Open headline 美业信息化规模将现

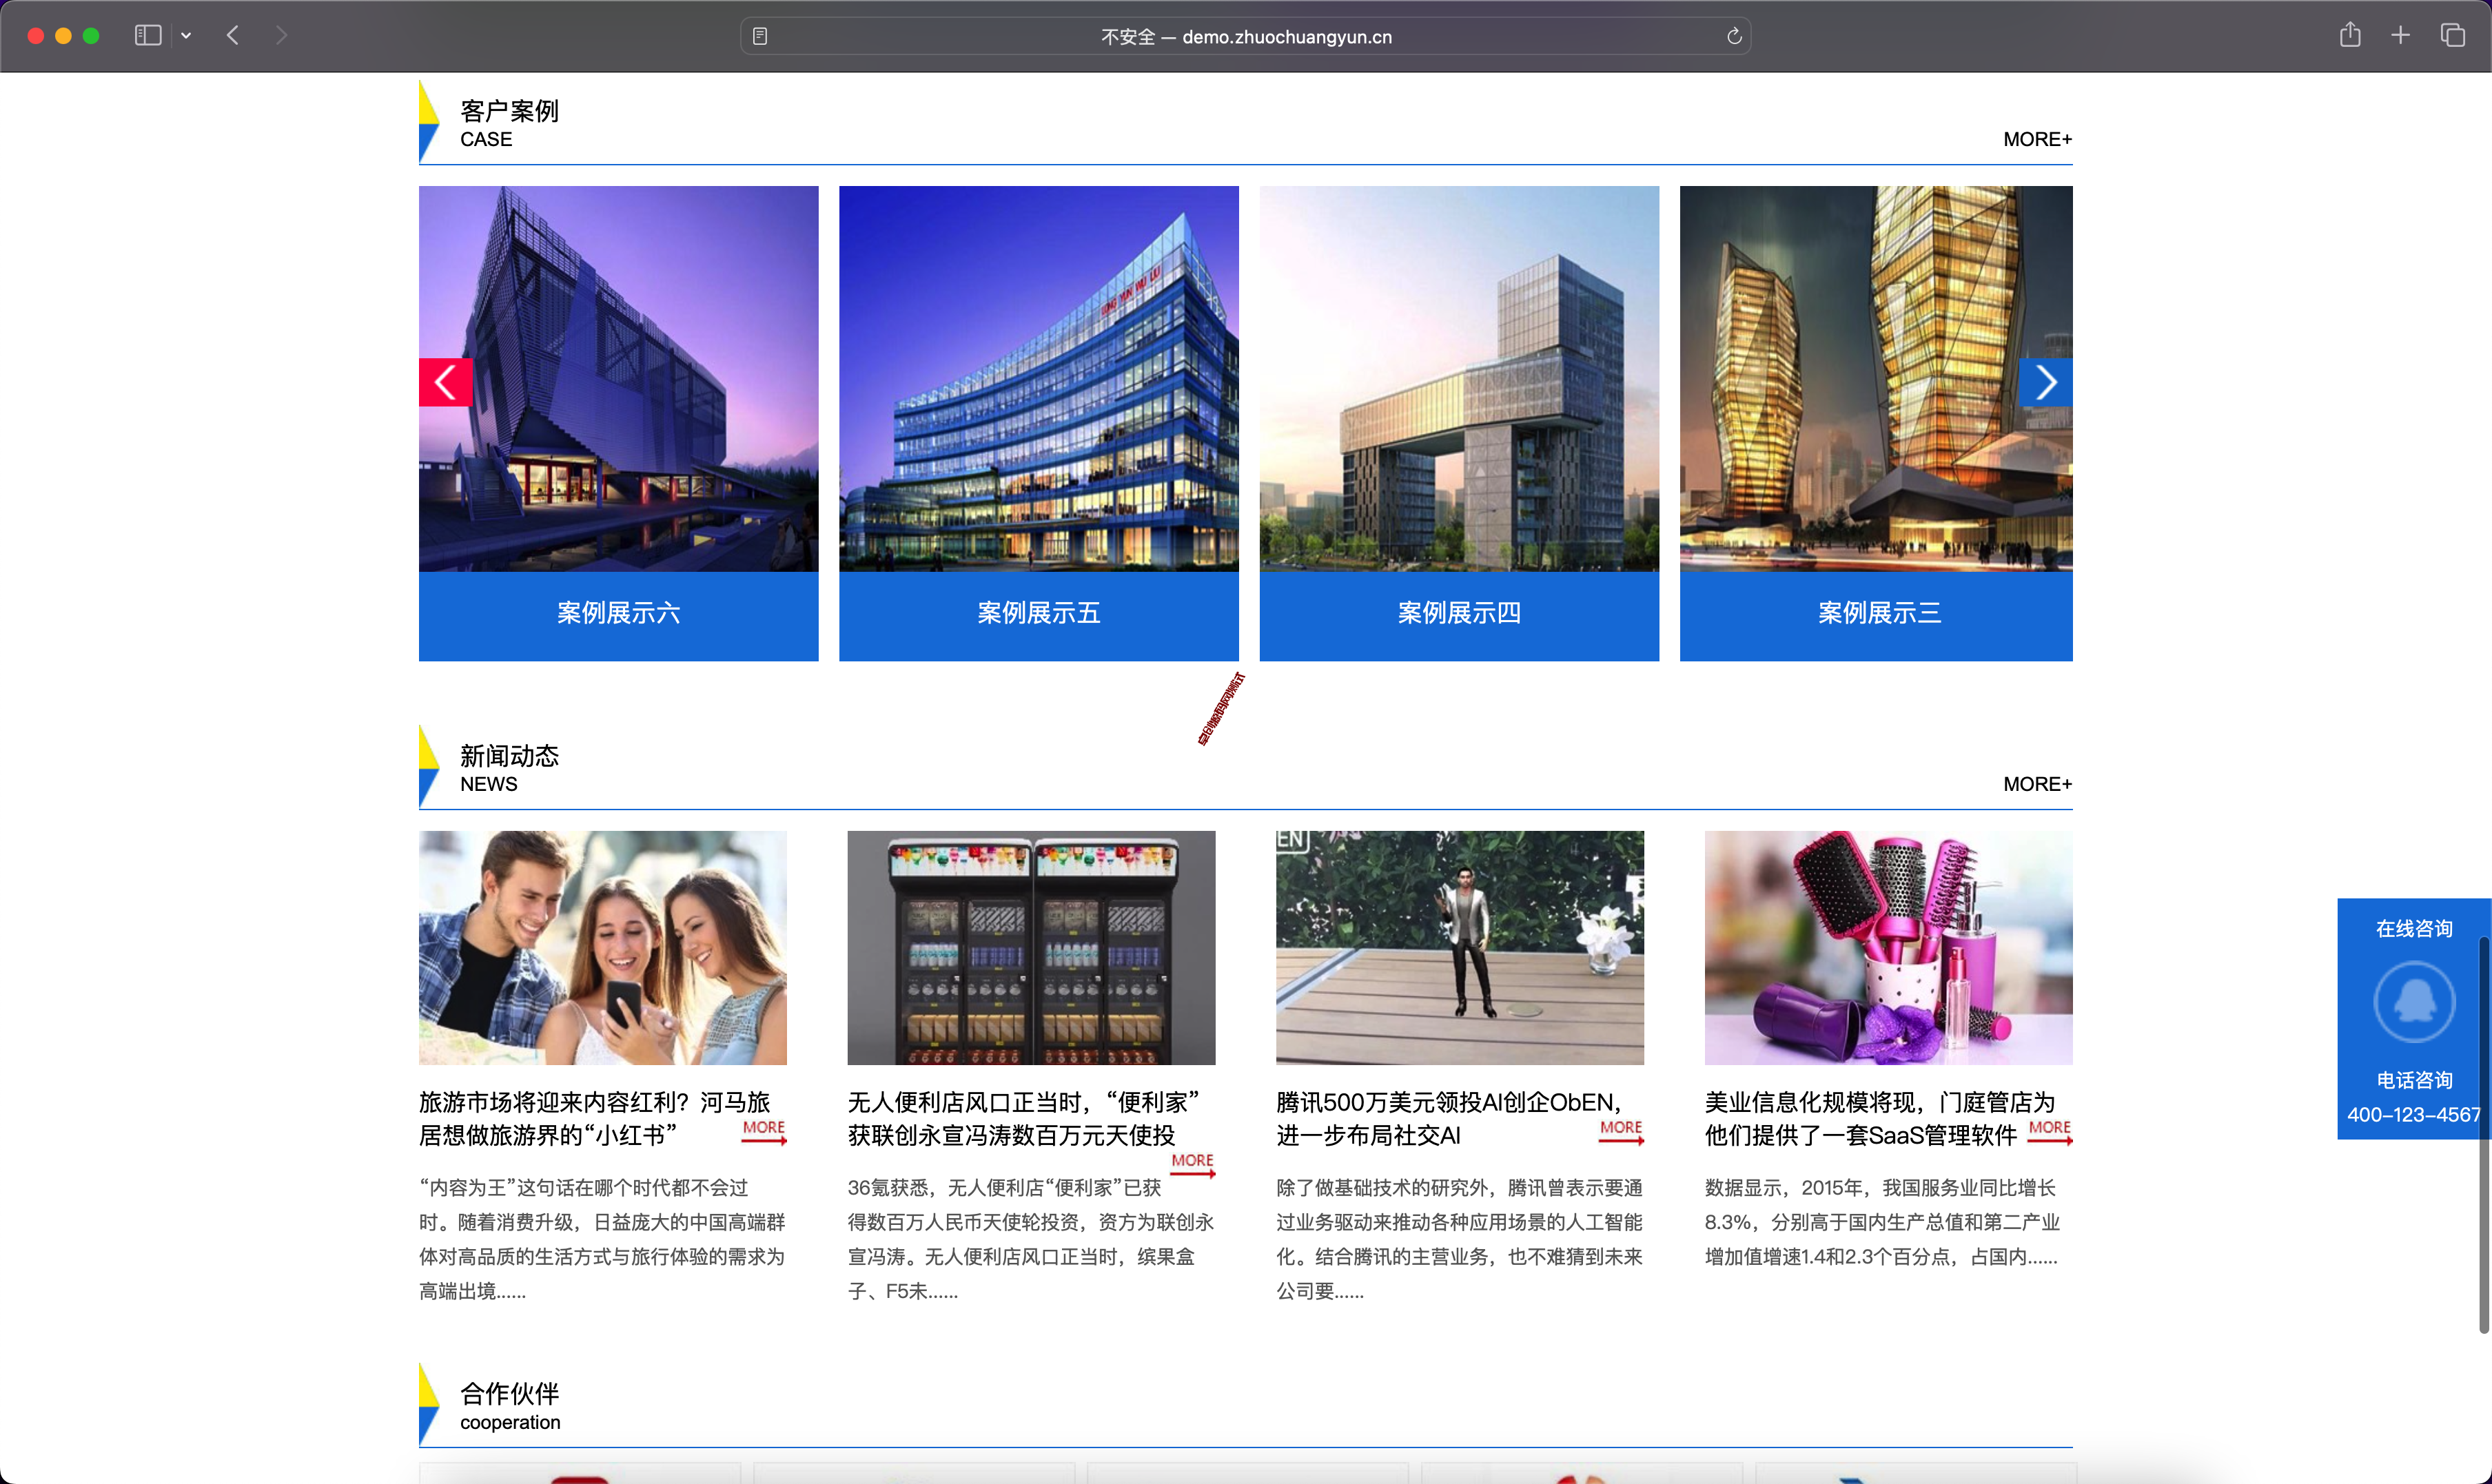(1880, 1118)
